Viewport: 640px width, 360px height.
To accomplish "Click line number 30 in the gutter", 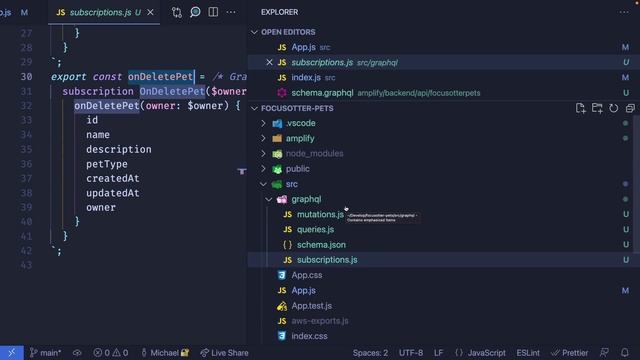I will coord(26,77).
